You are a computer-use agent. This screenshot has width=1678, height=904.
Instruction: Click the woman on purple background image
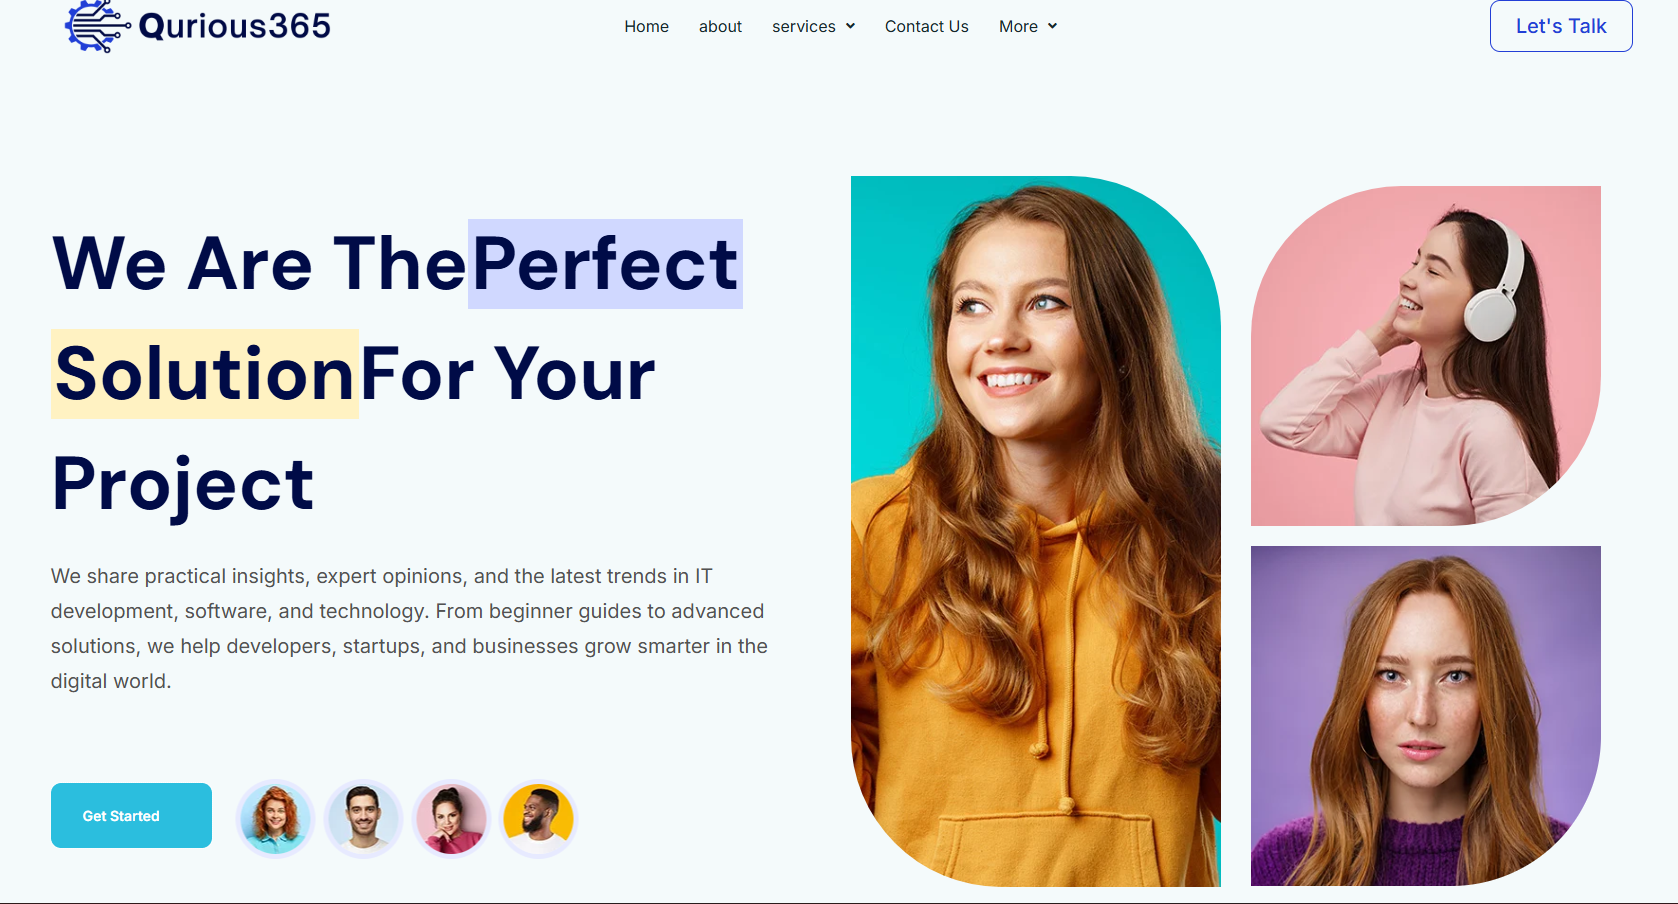pyautogui.click(x=1426, y=716)
